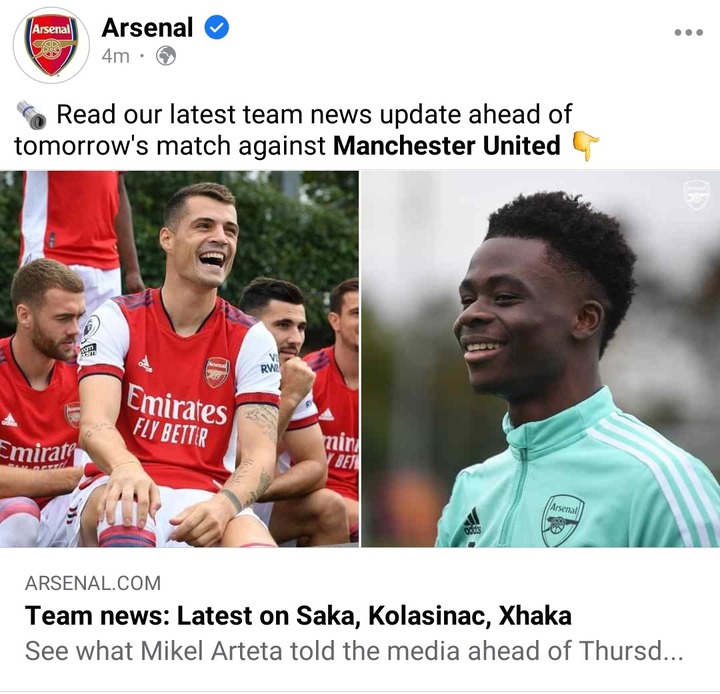Click the bold Manchester United text
Screen dimensions: 720x694
click(x=446, y=146)
